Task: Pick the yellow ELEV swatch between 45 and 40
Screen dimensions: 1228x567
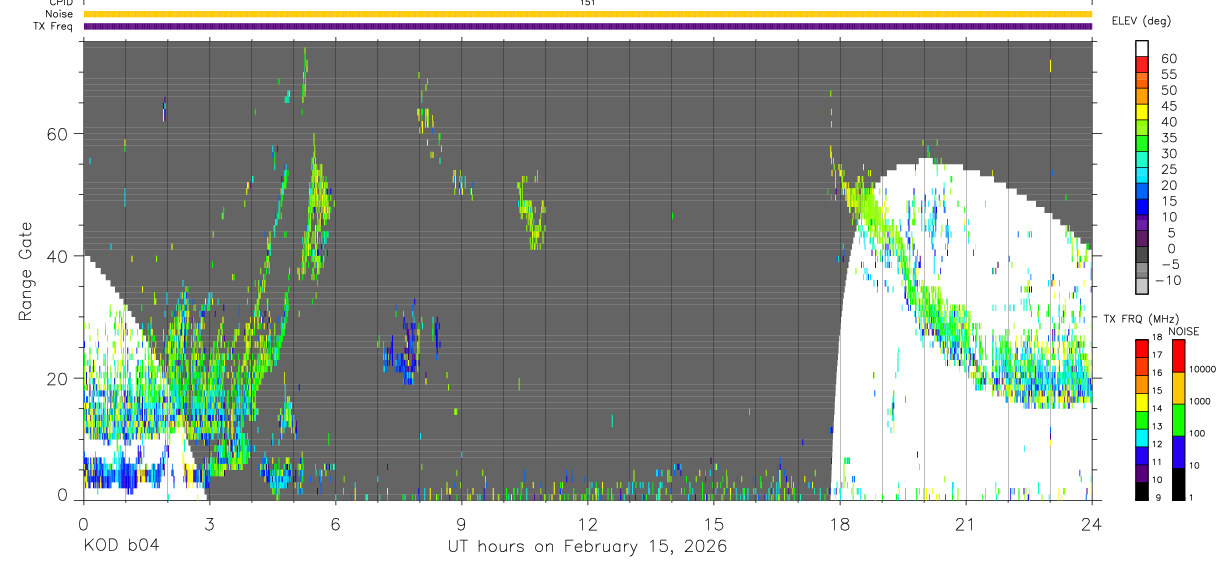Action: (1143, 113)
